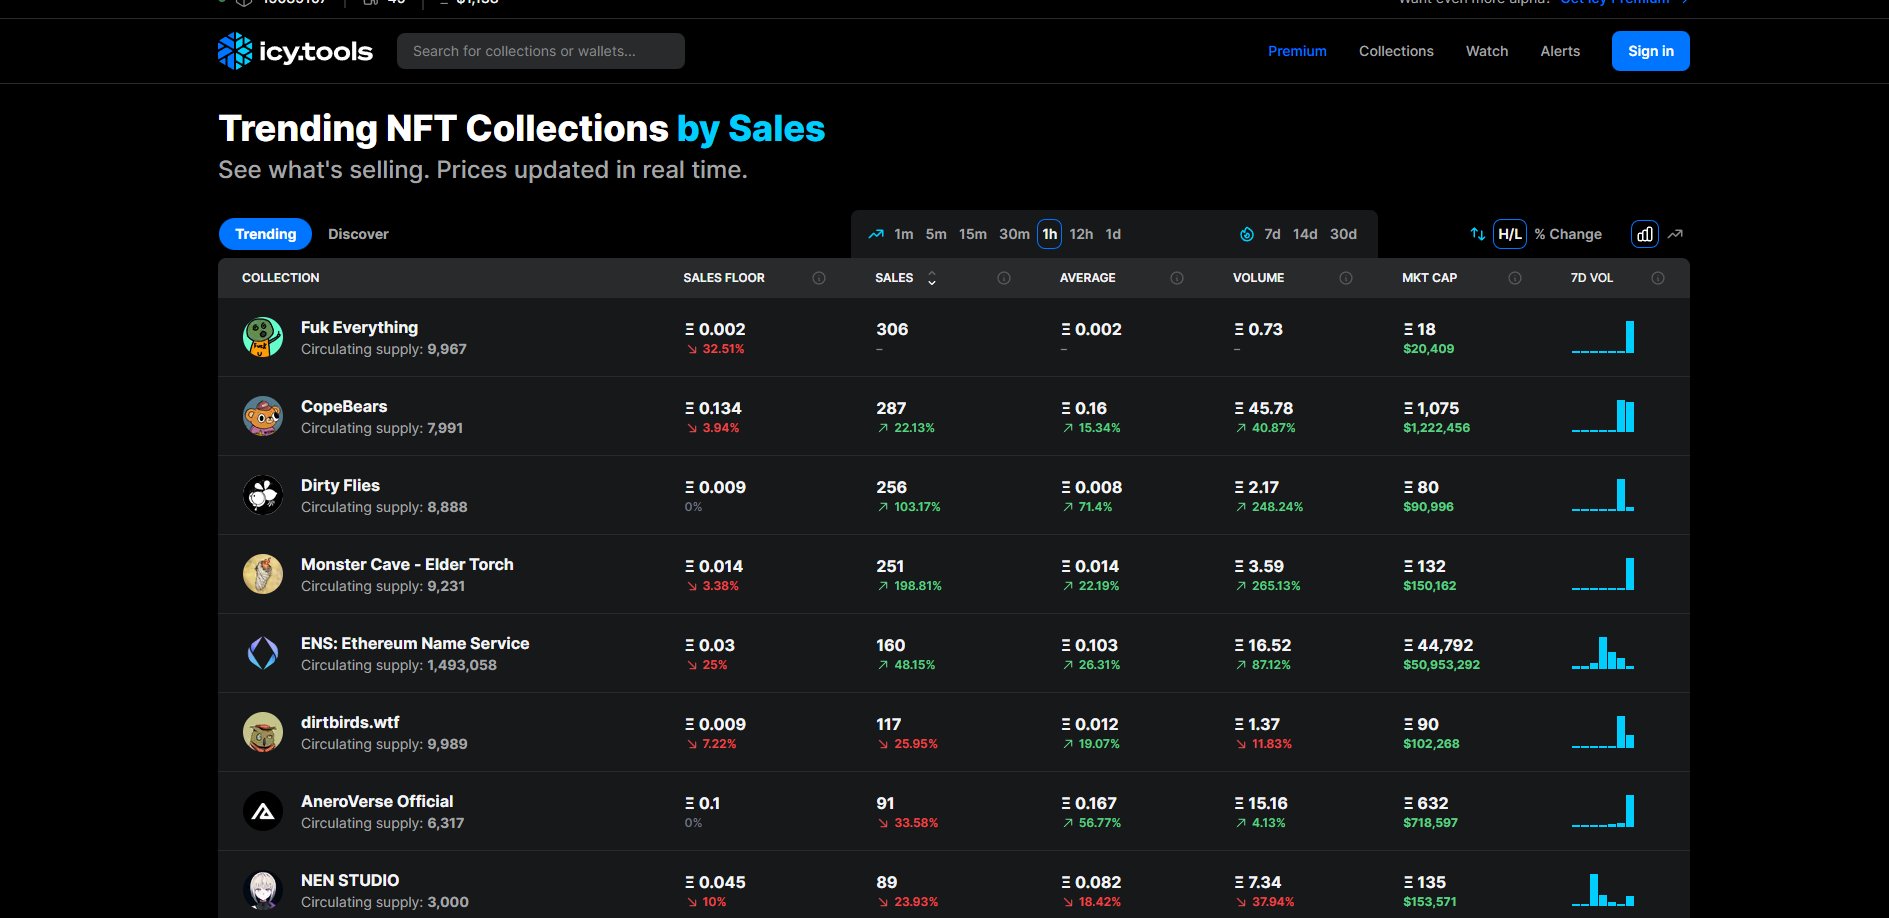
Task: Click the up-down sort arrows icon beside H/L
Action: pyautogui.click(x=1477, y=234)
